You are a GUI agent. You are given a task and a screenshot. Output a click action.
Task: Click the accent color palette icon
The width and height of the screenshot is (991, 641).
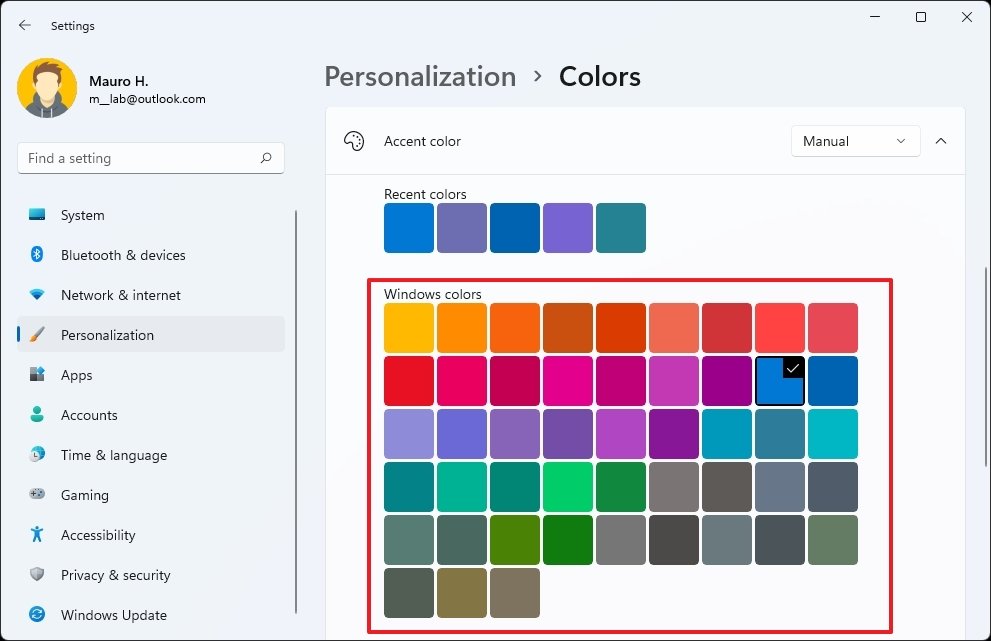[353, 141]
